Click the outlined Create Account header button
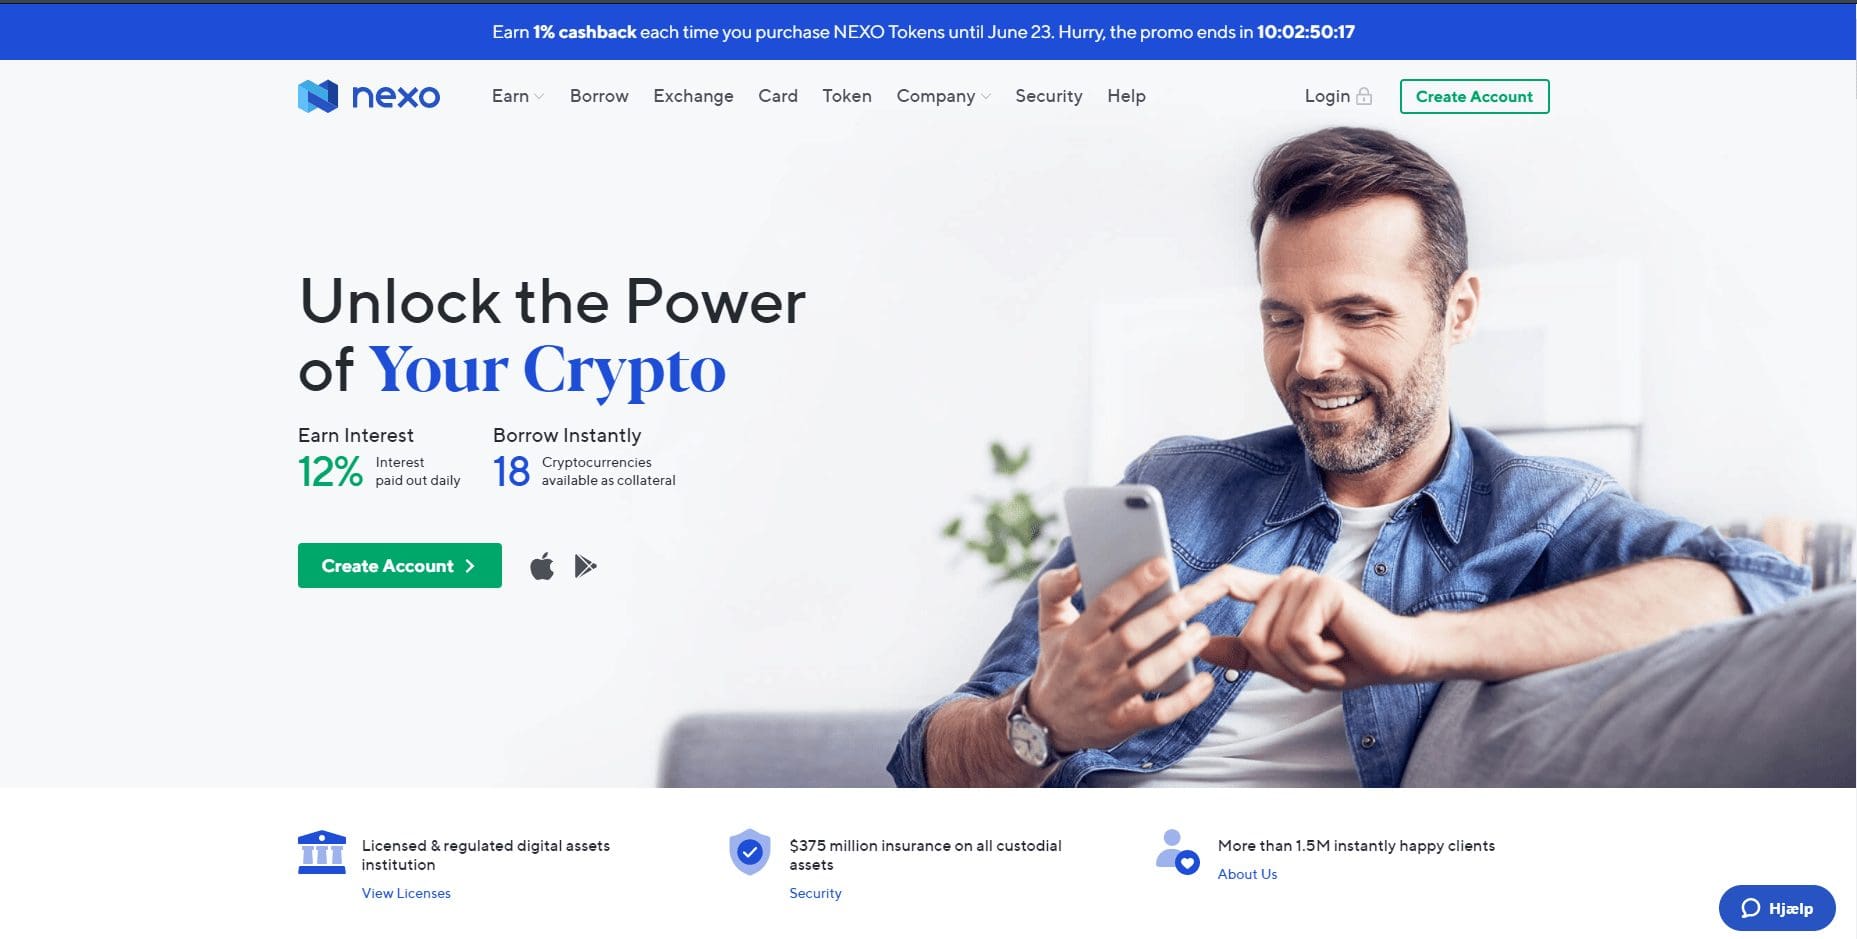Viewport: 1857px width, 939px height. pyautogui.click(x=1474, y=96)
